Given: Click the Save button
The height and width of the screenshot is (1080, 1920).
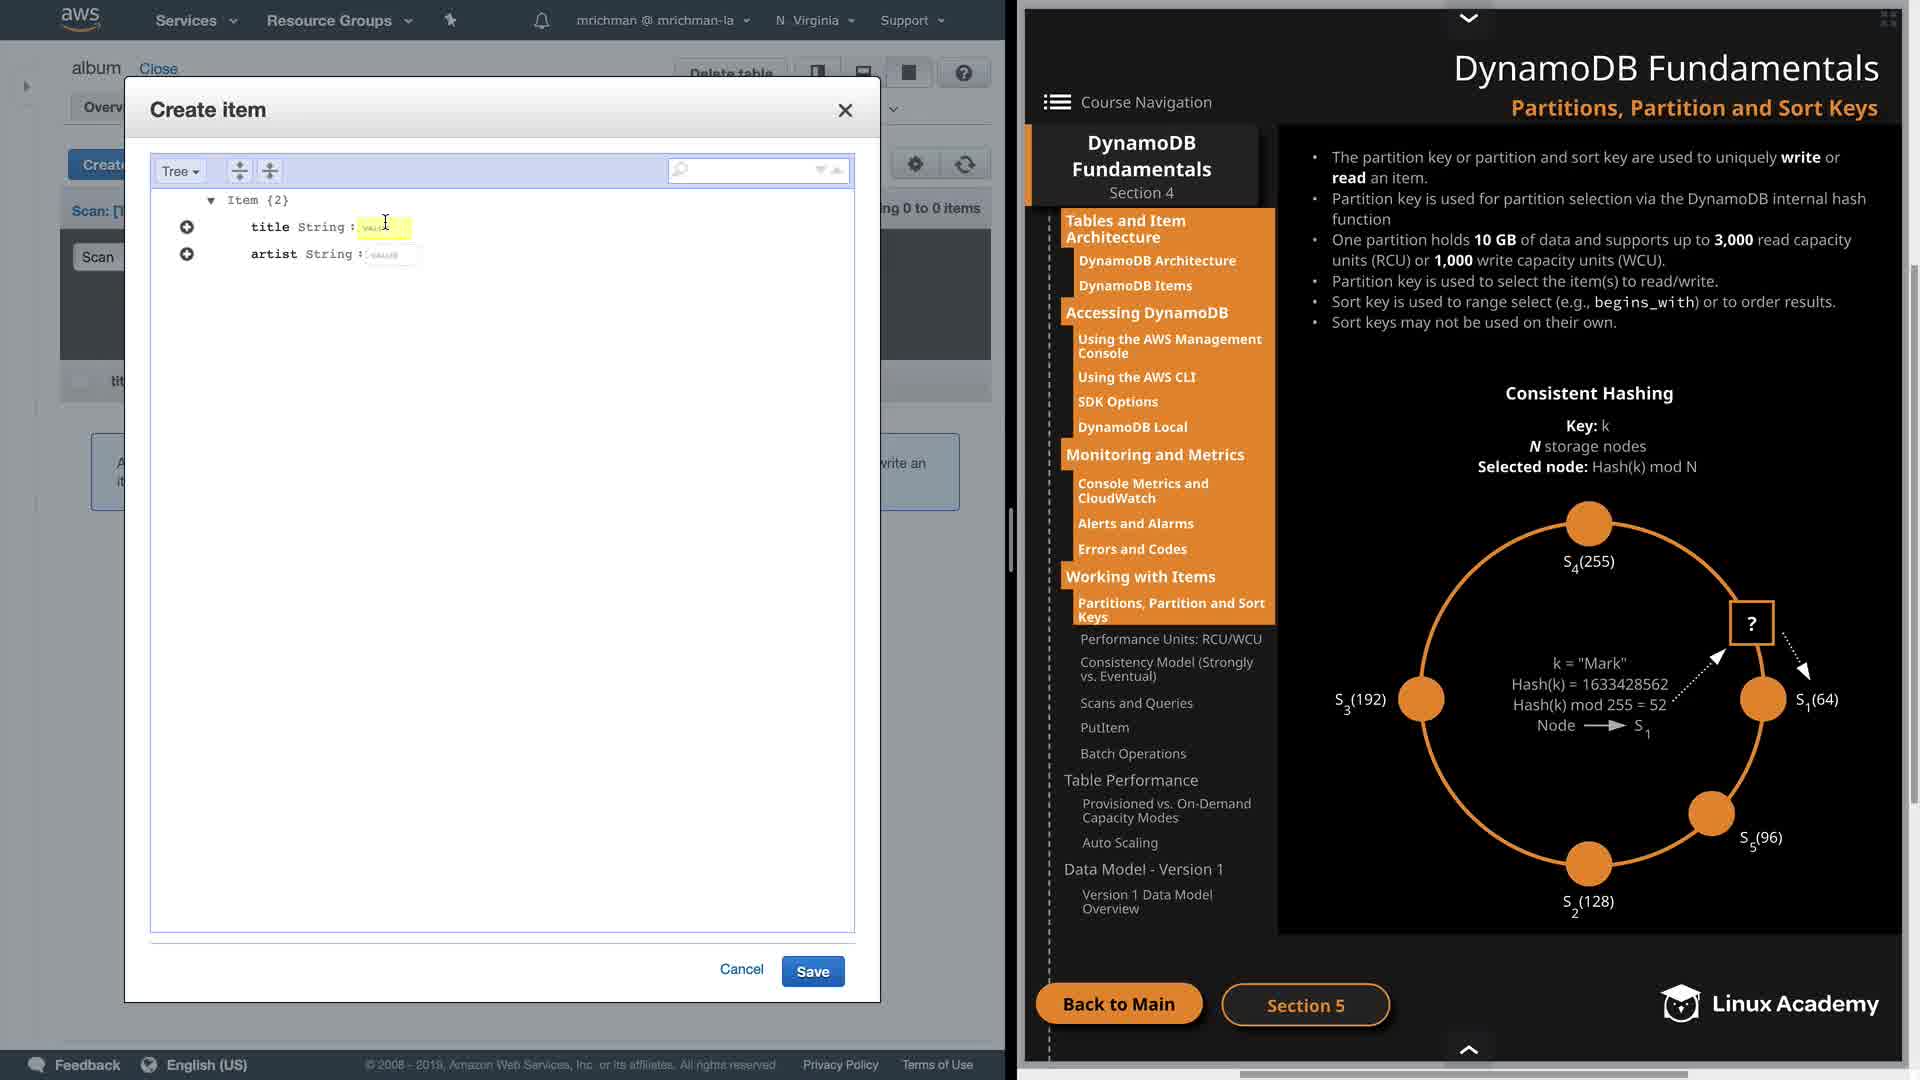Looking at the screenshot, I should tap(812, 972).
